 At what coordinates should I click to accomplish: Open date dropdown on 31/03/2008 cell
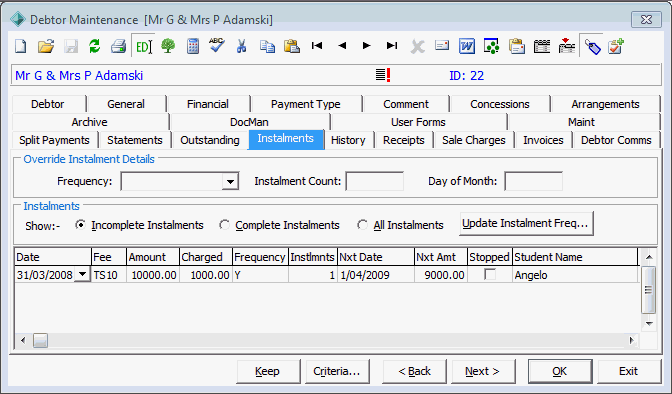coord(82,274)
